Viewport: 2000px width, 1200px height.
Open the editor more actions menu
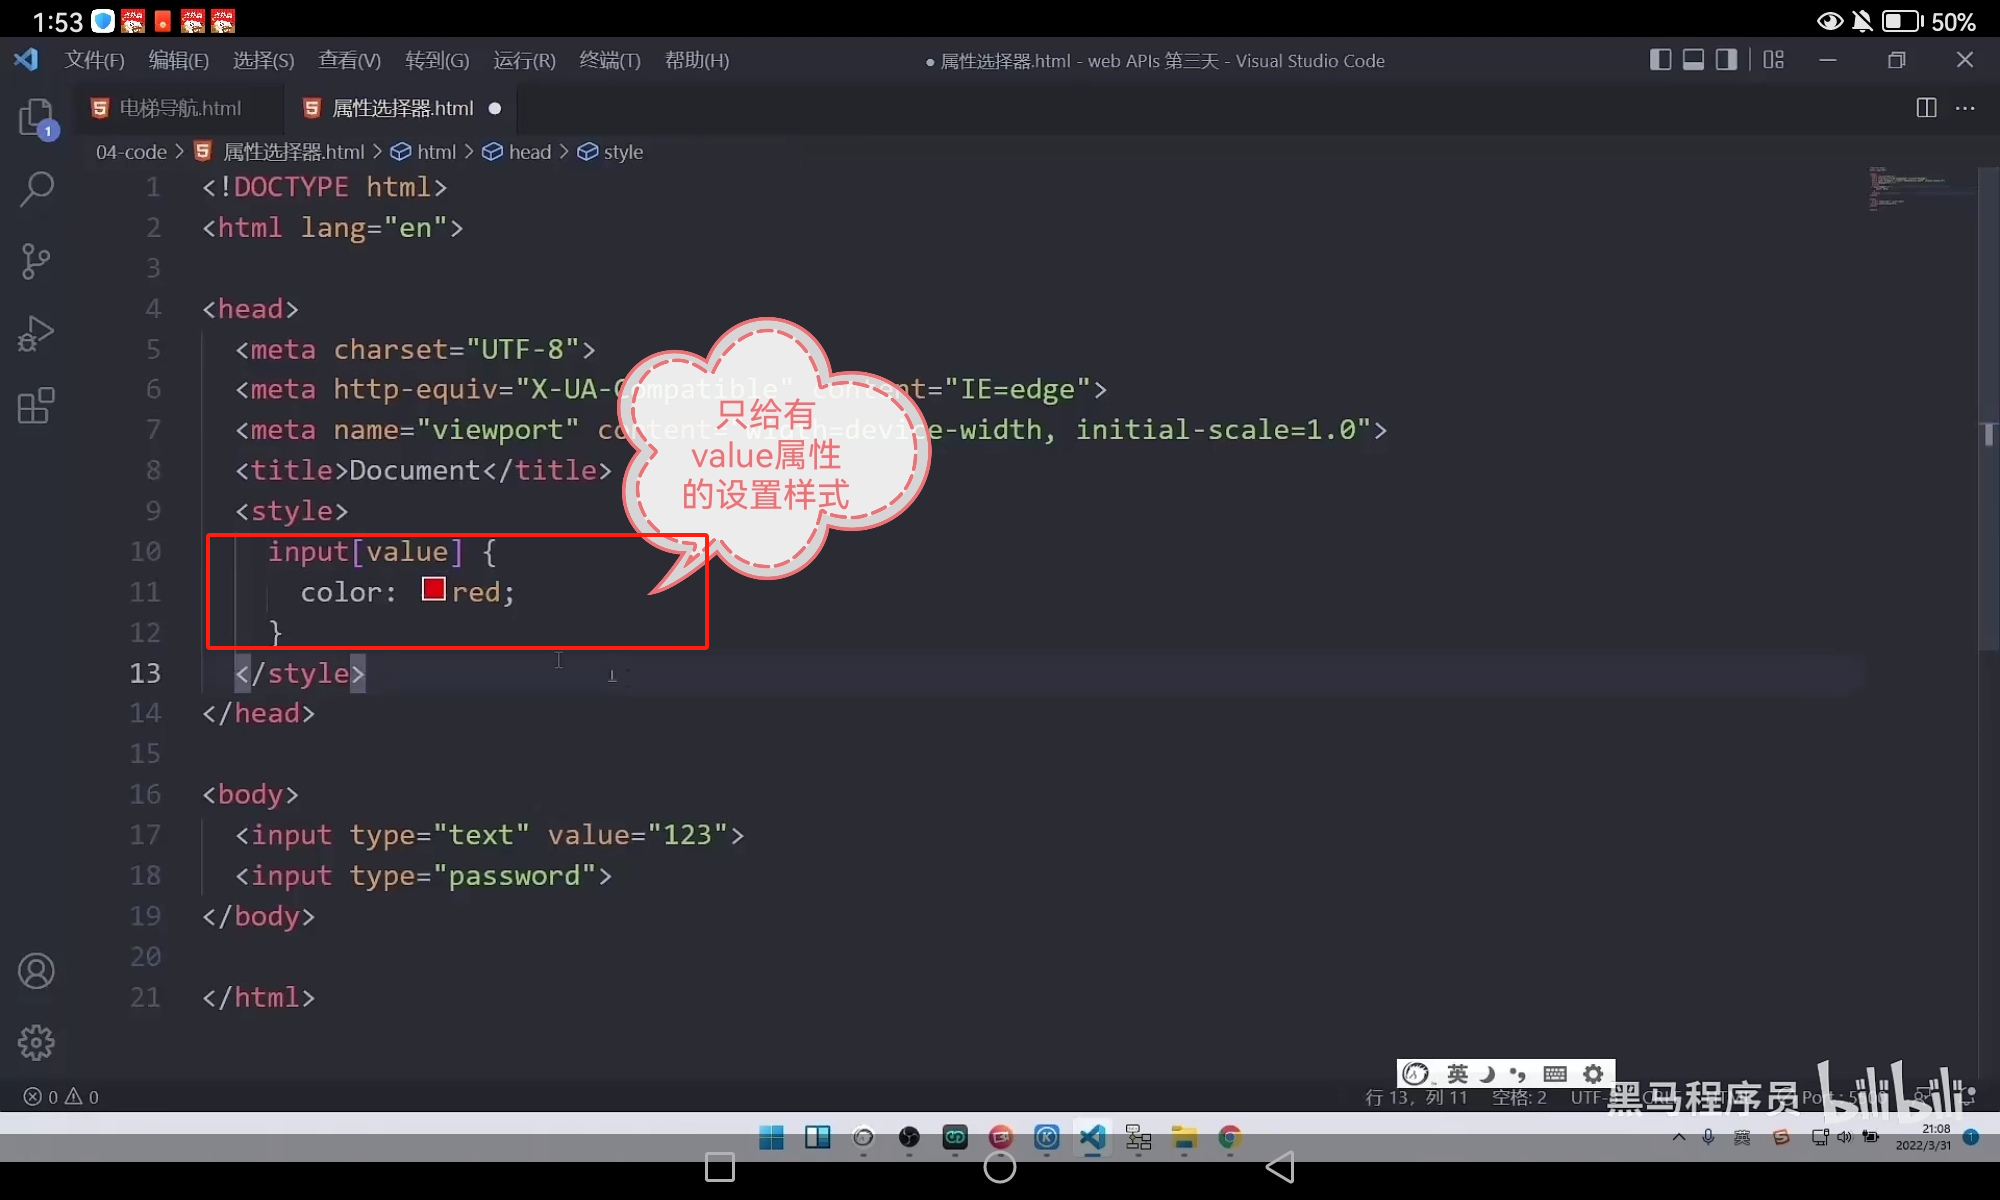click(1964, 108)
